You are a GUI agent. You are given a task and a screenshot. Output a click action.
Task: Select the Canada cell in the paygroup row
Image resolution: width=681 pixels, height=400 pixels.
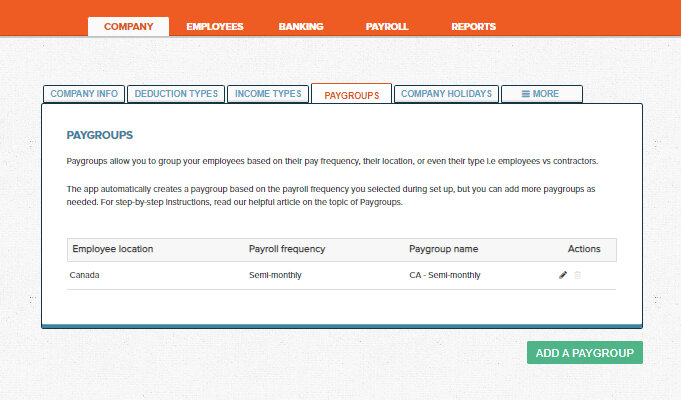(86, 275)
